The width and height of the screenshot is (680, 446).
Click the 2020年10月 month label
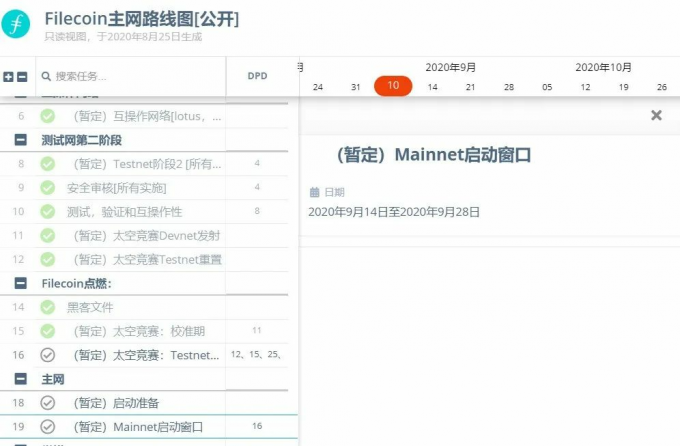pos(603,67)
